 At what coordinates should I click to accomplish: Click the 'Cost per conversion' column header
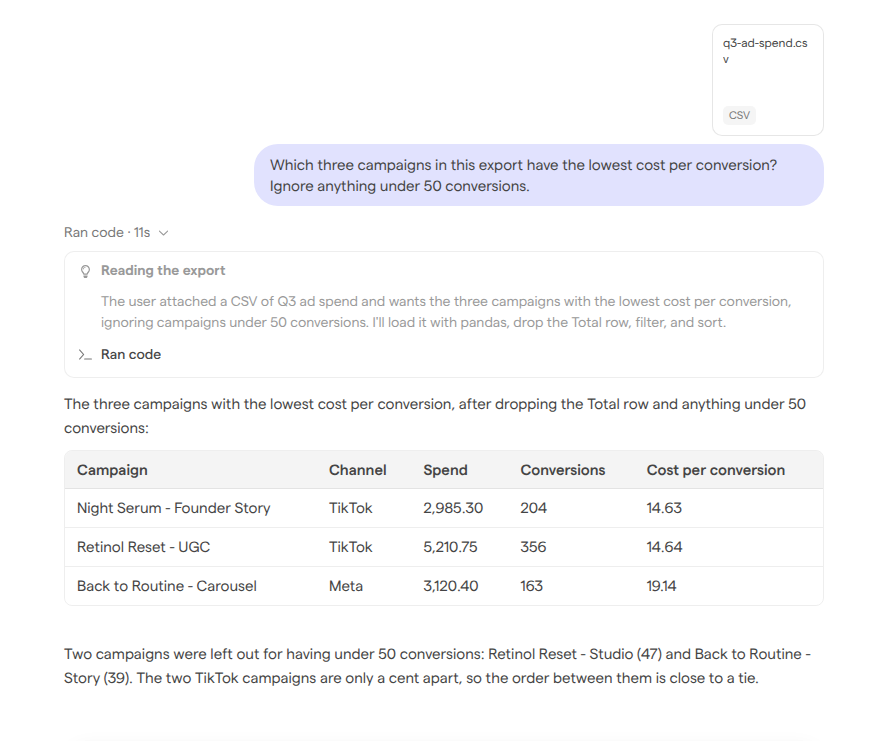point(716,470)
